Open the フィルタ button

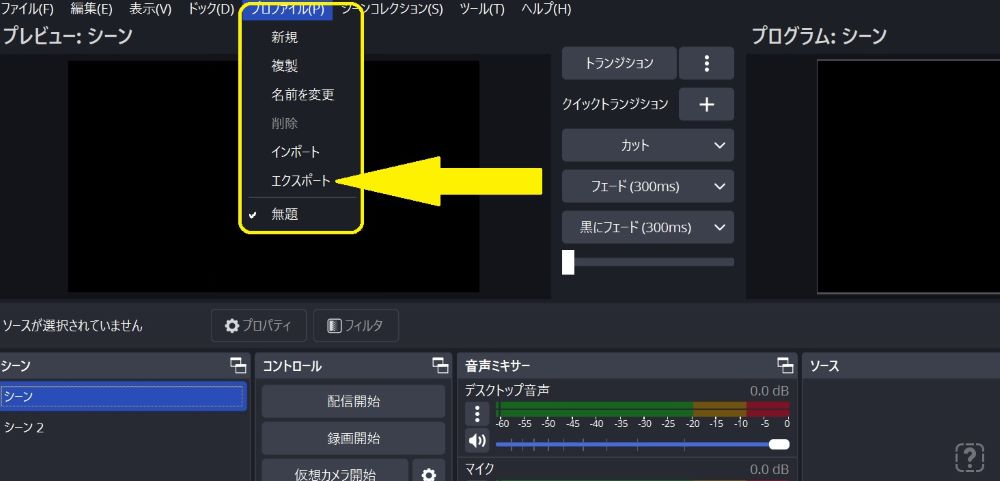point(356,326)
